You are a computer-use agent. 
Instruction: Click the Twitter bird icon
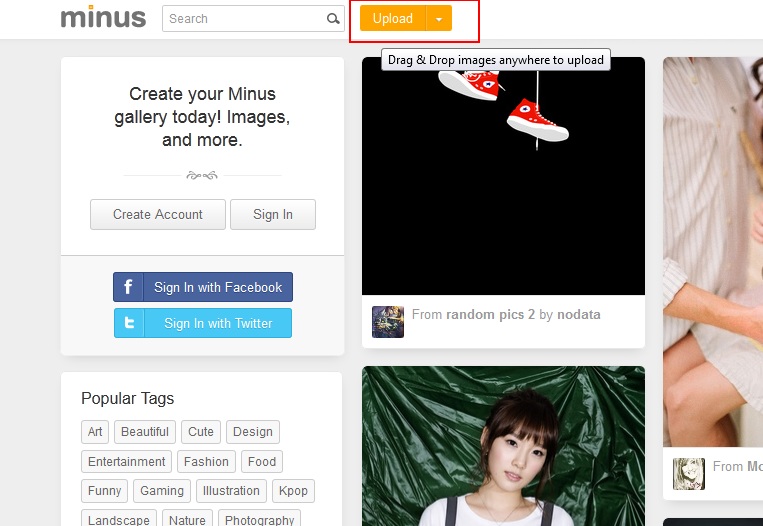coord(129,323)
